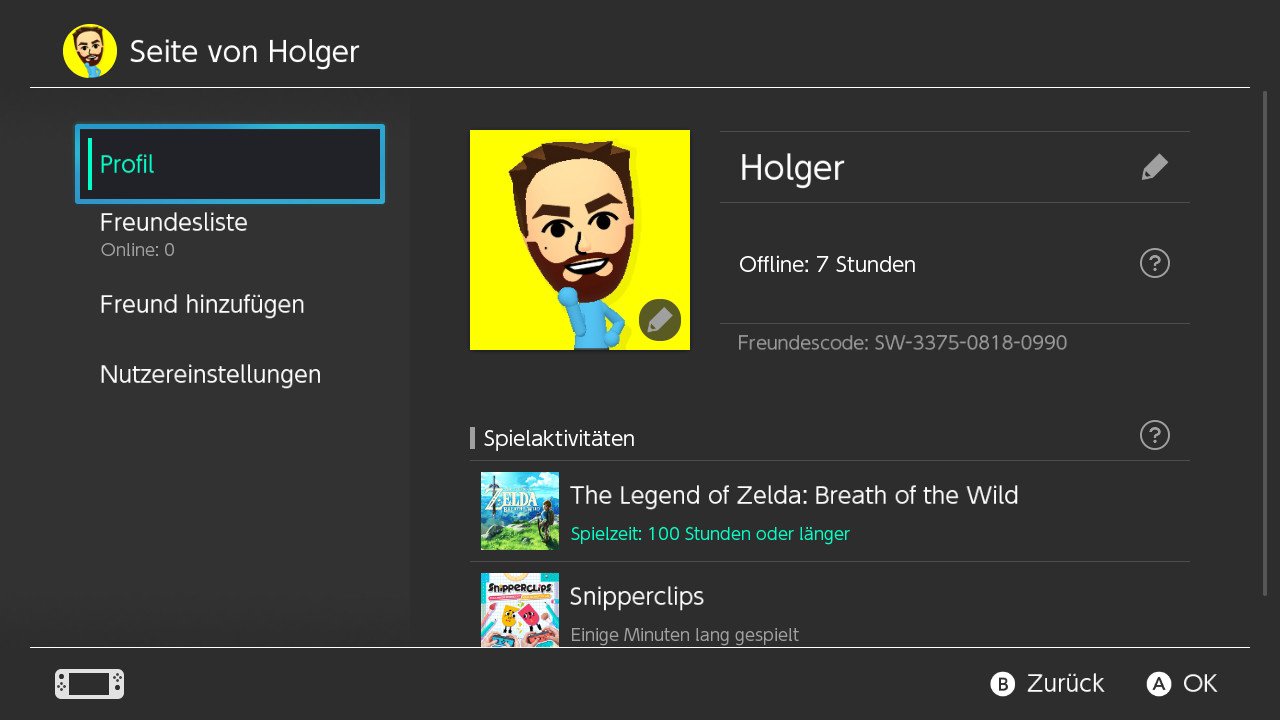This screenshot has height=720, width=1280.
Task: Select the title The Legend of Zelda: Breath of the Wild
Action: (x=794, y=495)
